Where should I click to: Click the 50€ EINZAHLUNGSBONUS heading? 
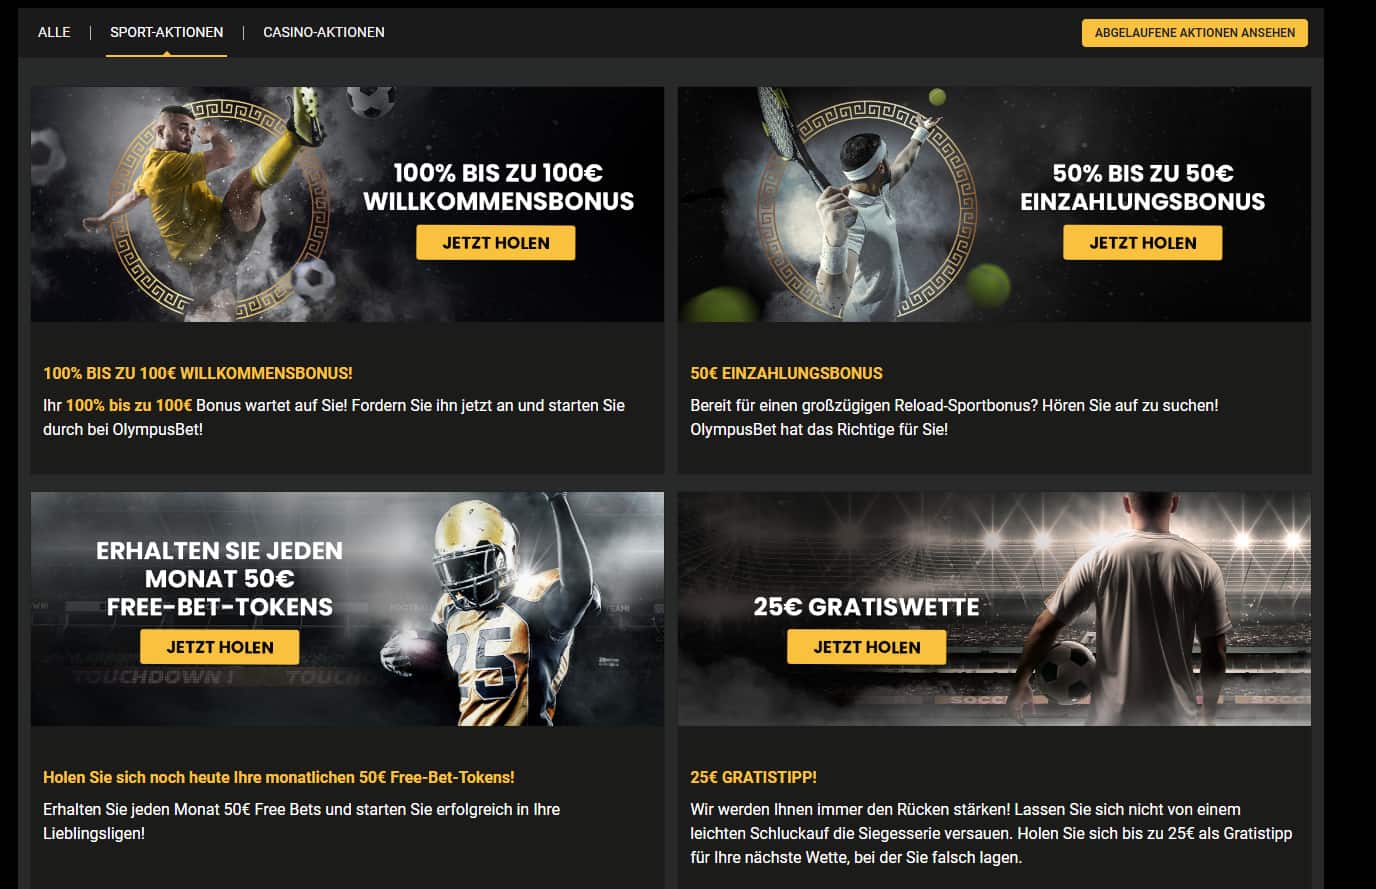click(x=786, y=373)
